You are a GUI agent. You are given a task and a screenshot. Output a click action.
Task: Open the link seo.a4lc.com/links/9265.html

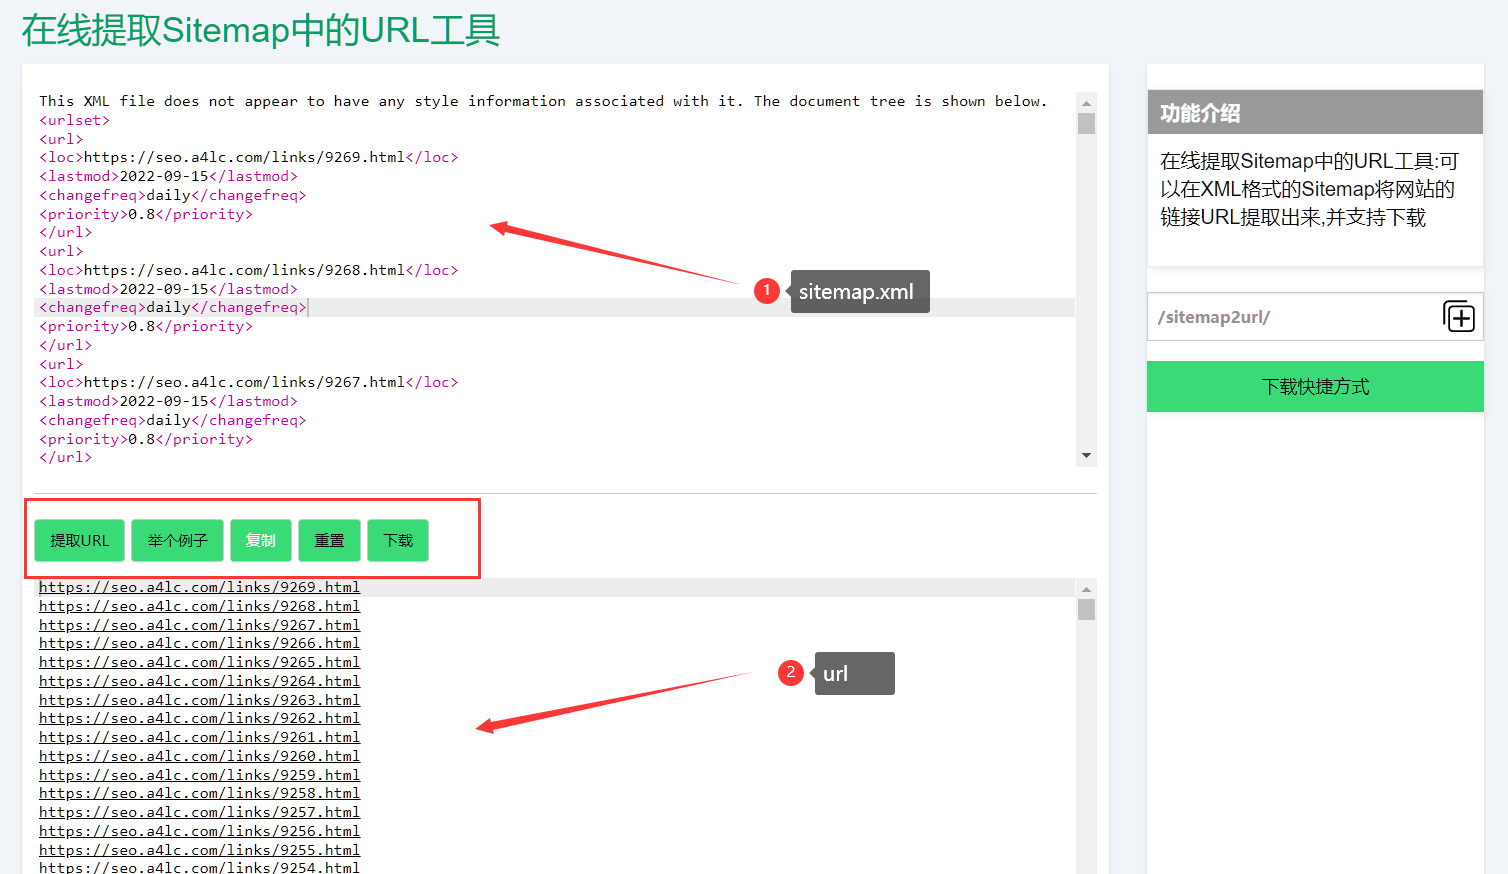click(x=199, y=662)
